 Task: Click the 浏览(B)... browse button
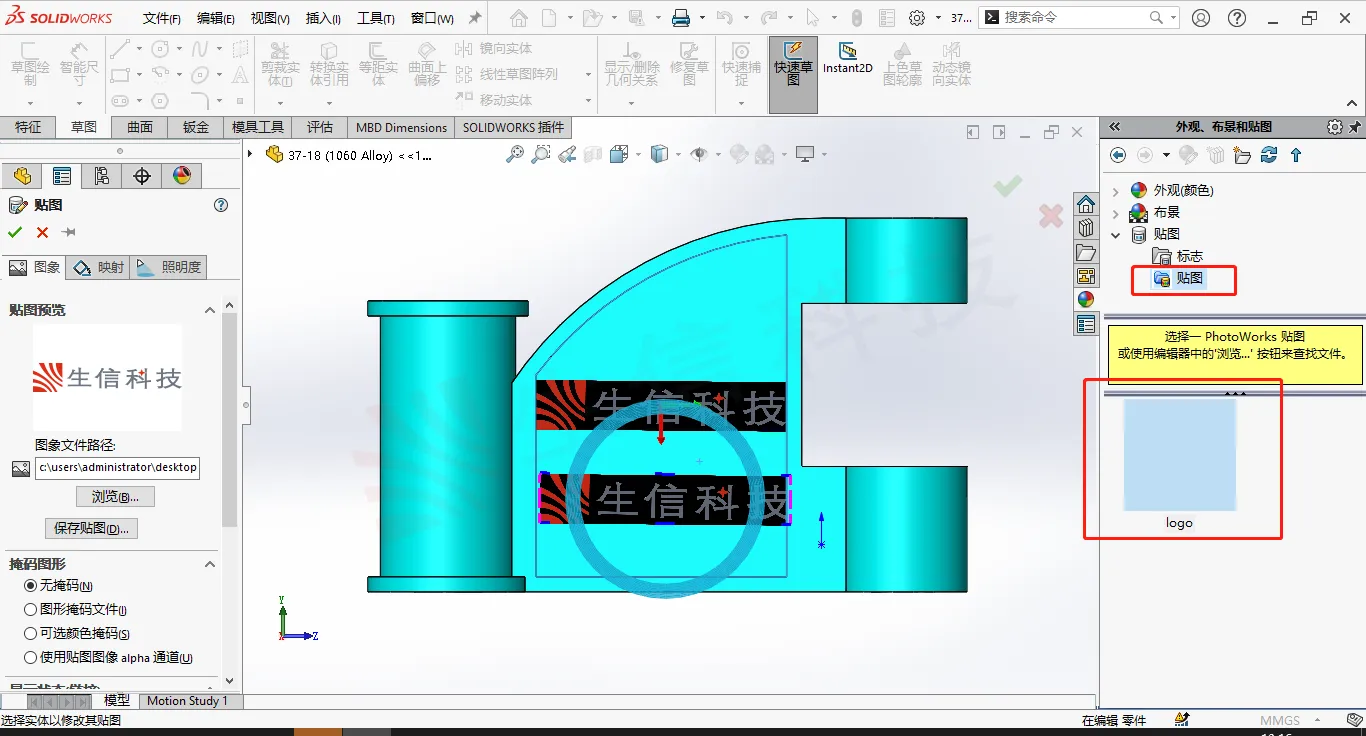(x=115, y=497)
